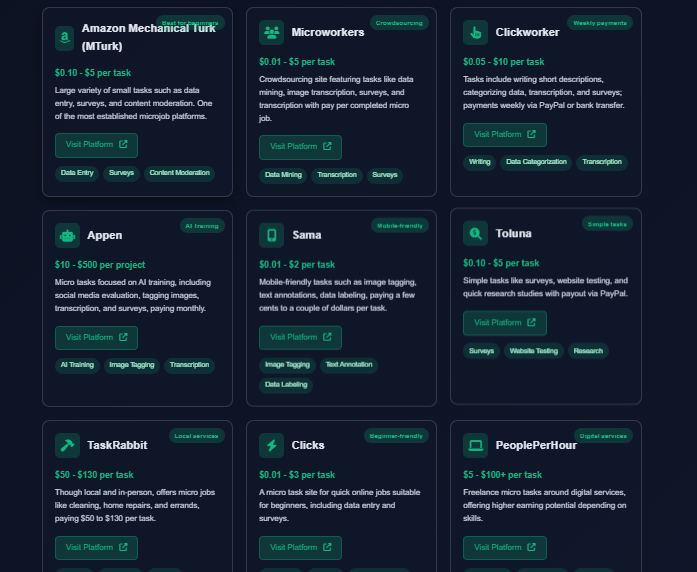Screen dimensions: 697x572
Task: Click the Best for beginners badge
Action: pyautogui.click(x=190, y=23)
